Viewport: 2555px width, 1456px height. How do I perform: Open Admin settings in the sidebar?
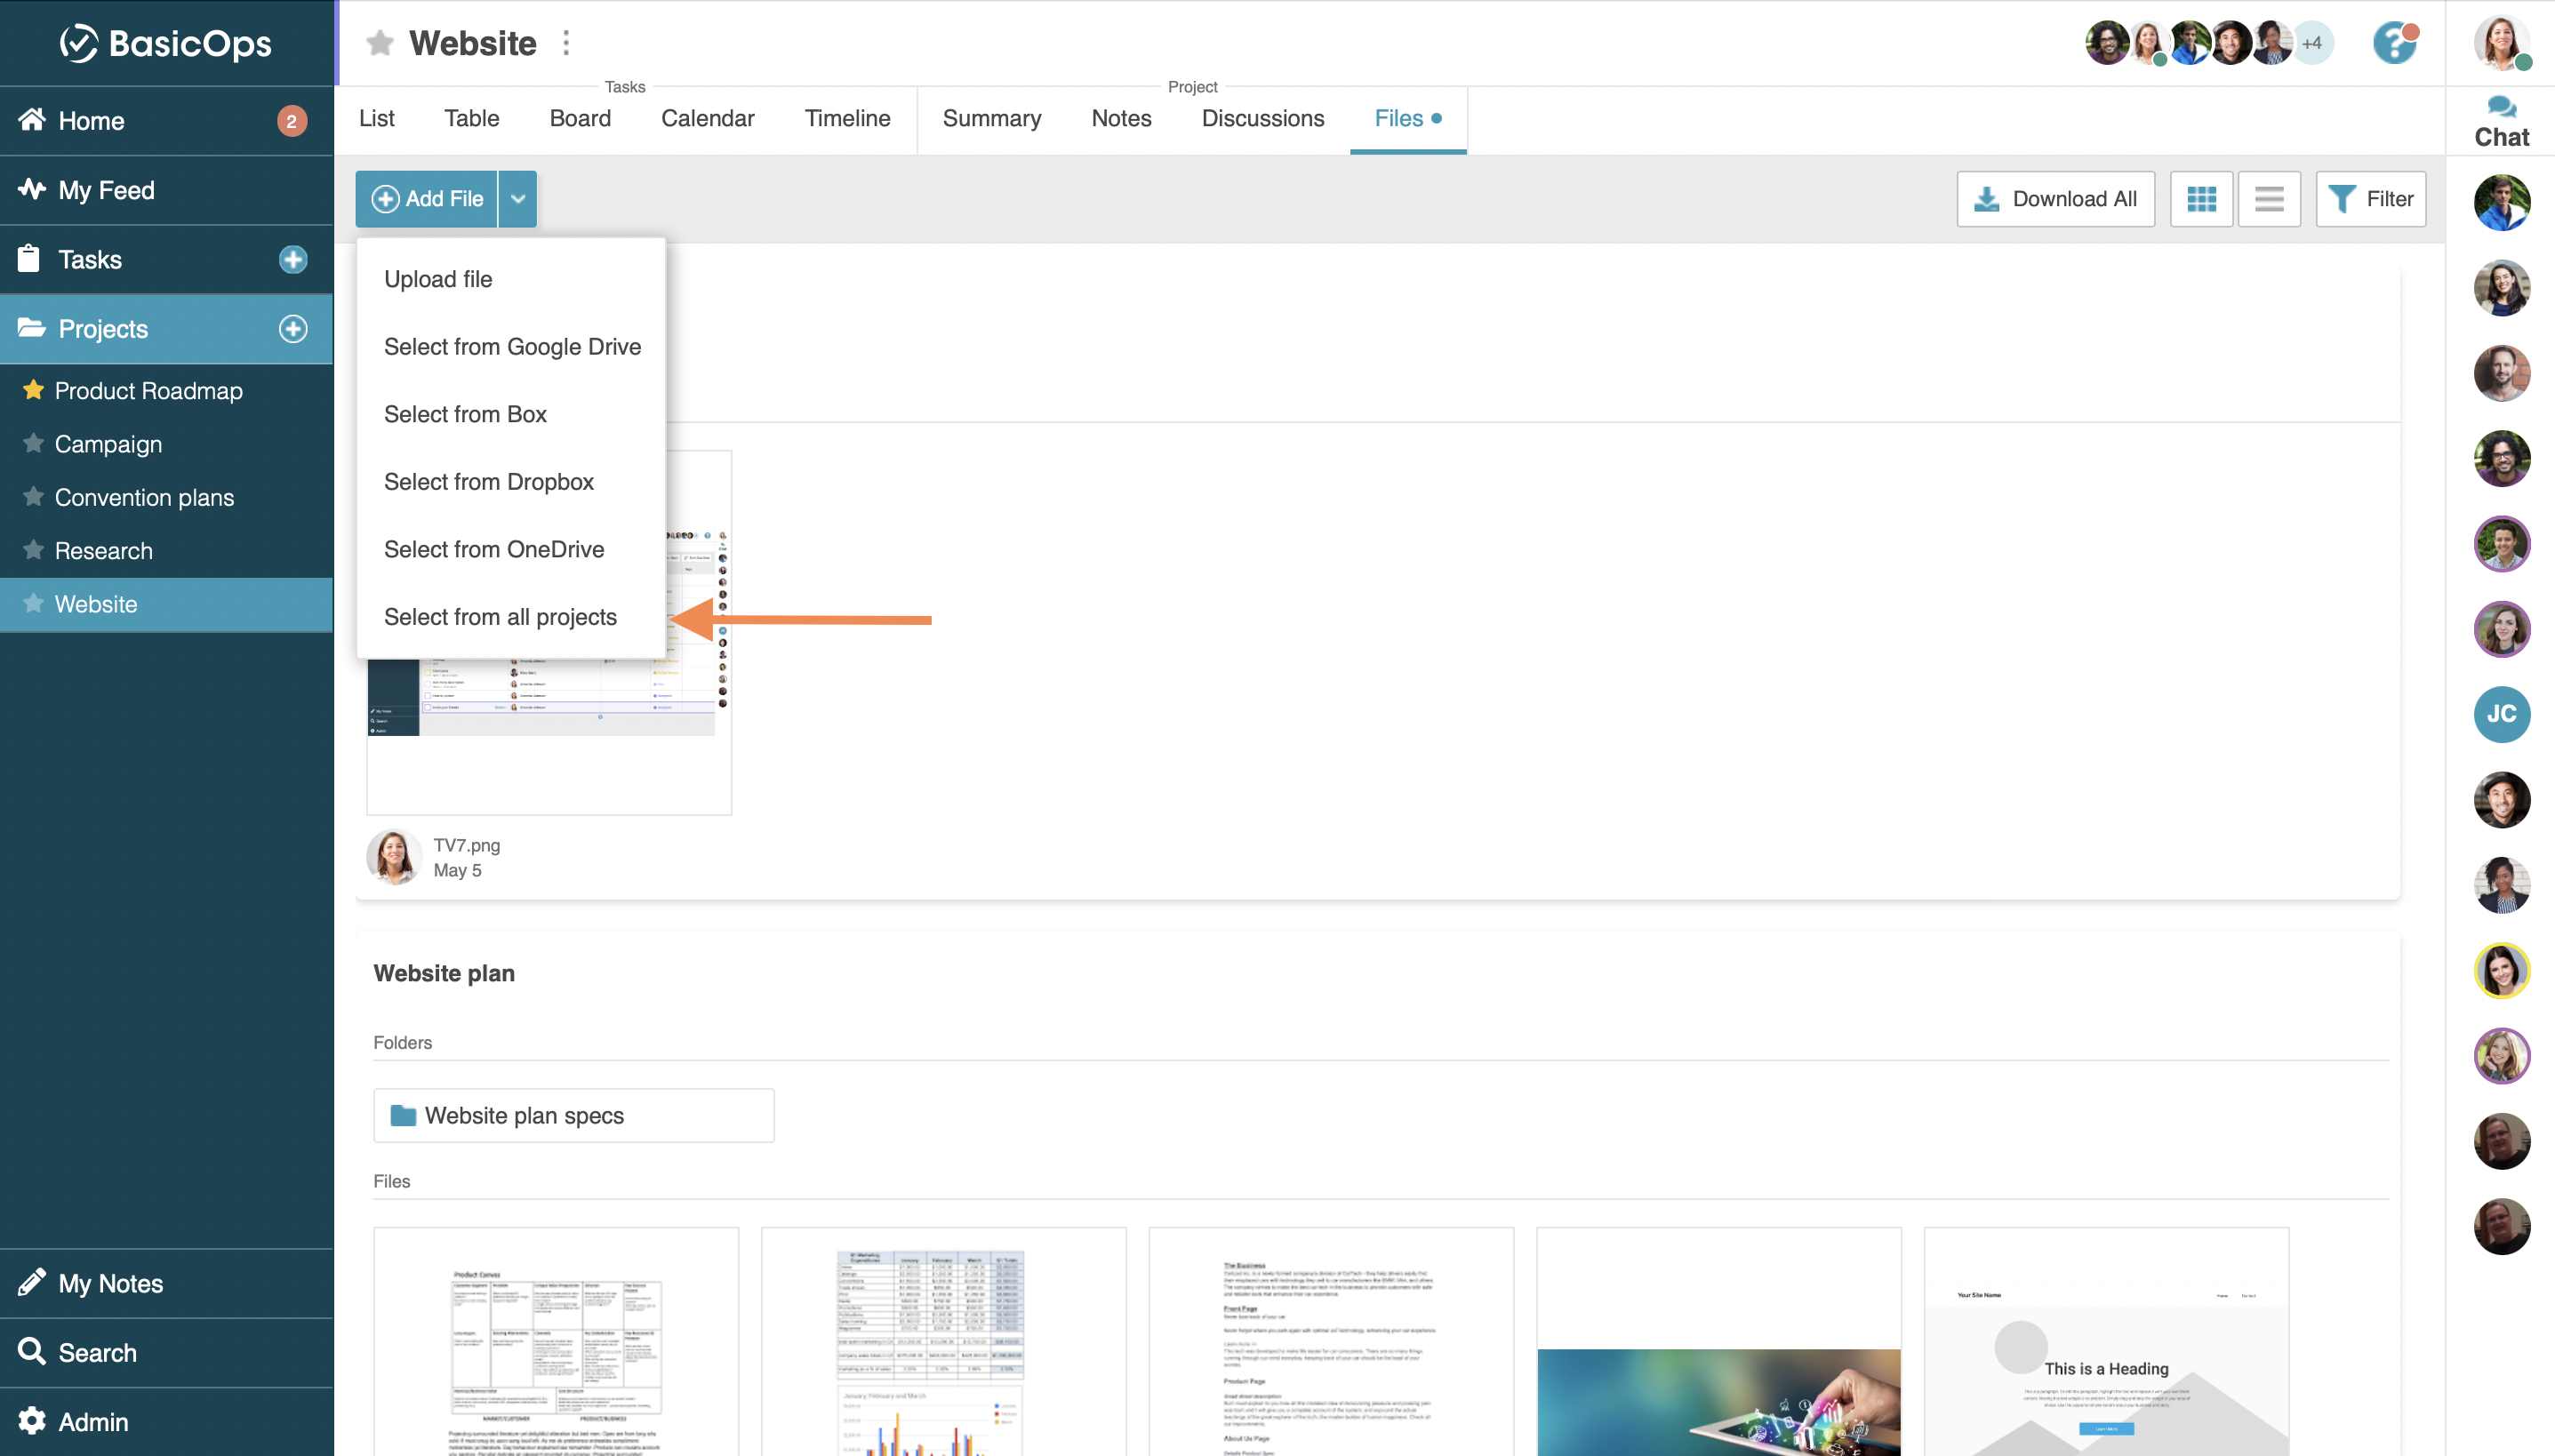tap(166, 1422)
